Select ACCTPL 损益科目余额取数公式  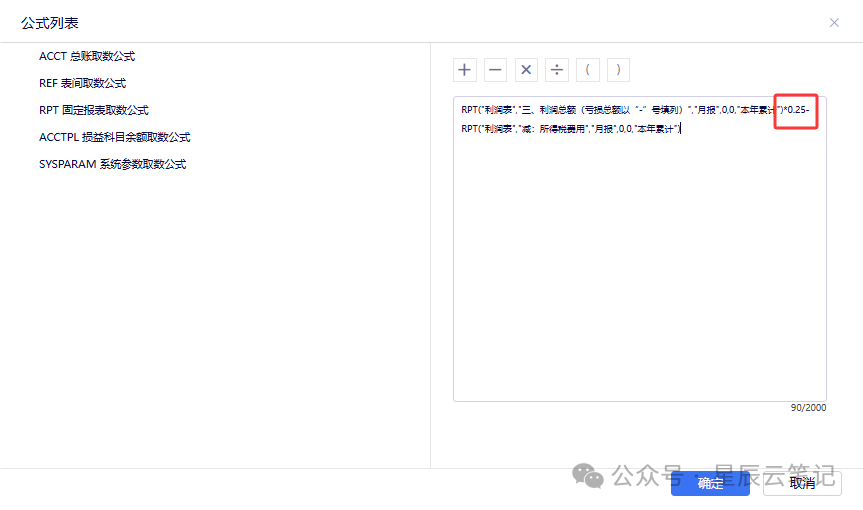coord(114,137)
